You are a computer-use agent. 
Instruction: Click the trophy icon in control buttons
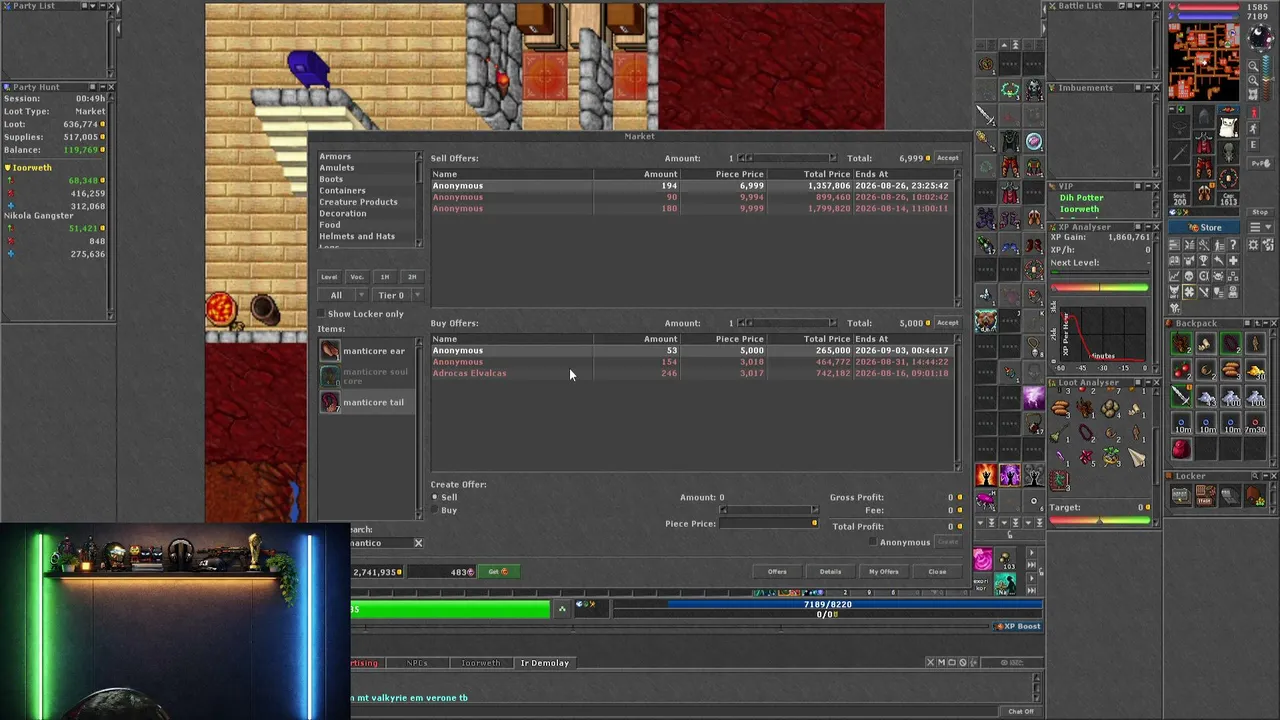coord(1203,260)
